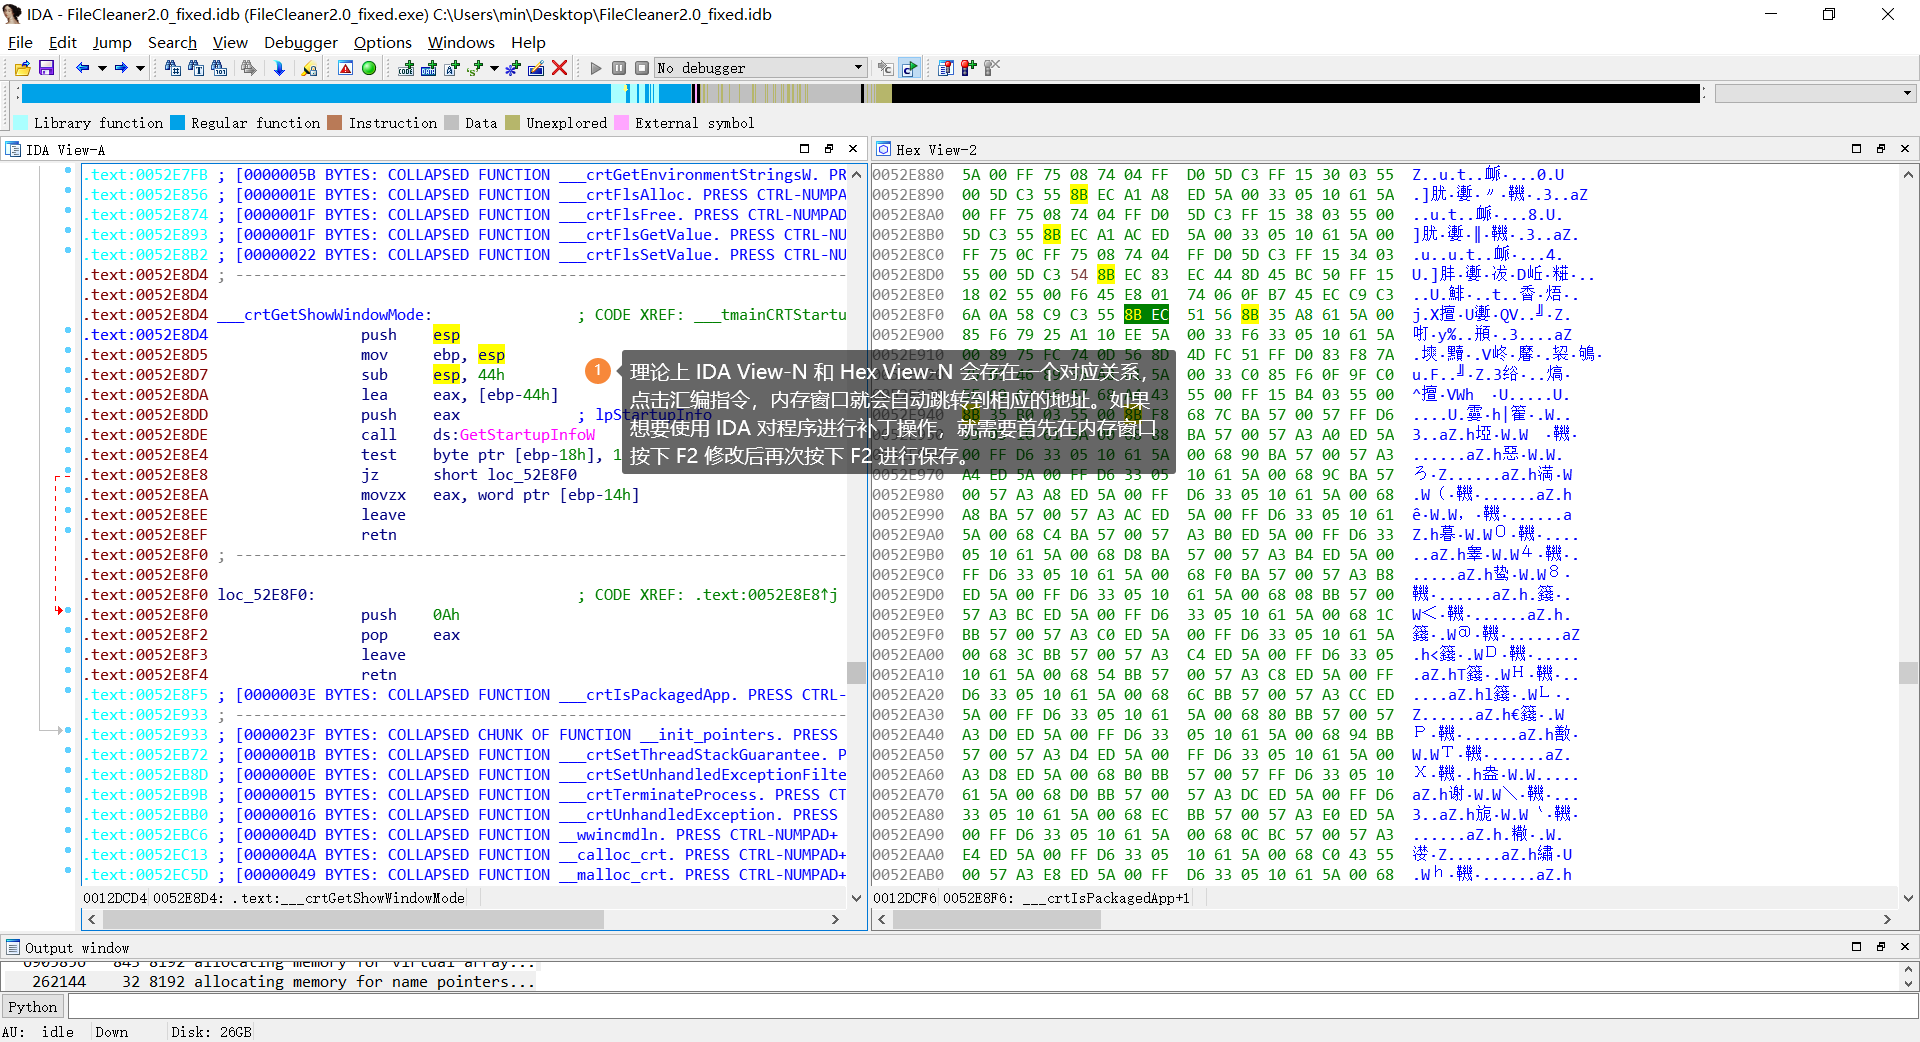Close the IDA View-A panel

pyautogui.click(x=853, y=149)
